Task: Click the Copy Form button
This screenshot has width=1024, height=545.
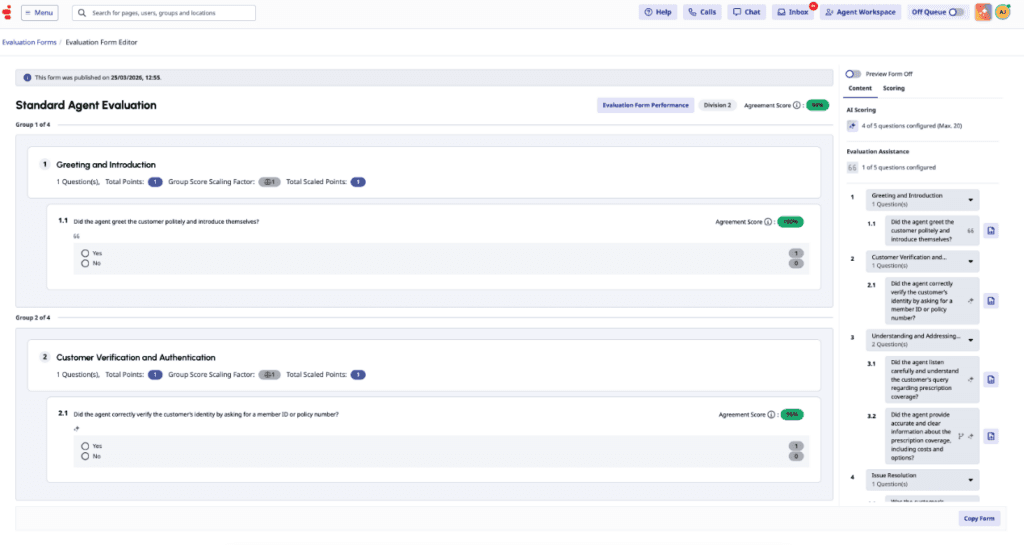Action: click(978, 518)
